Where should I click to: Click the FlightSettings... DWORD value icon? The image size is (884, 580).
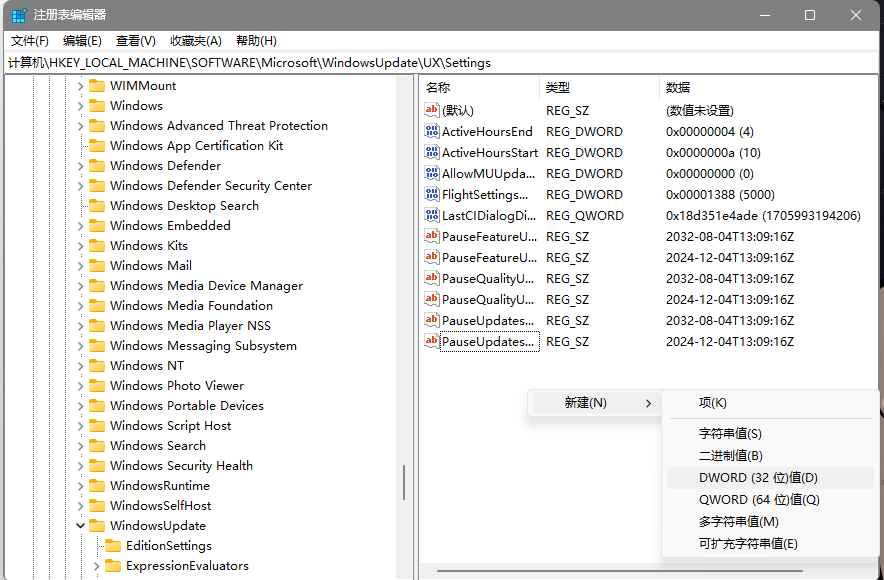[x=432, y=194]
